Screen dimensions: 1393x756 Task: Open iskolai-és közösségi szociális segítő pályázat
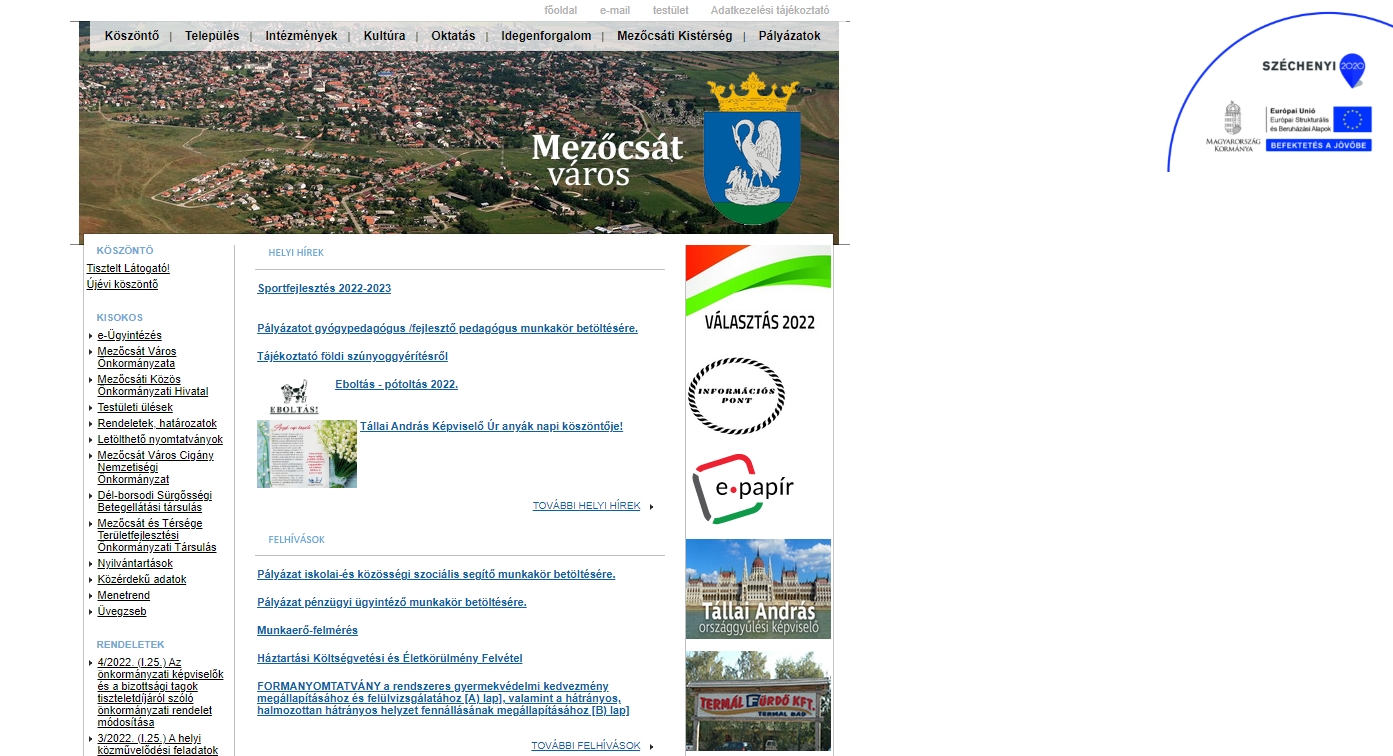[436, 575]
